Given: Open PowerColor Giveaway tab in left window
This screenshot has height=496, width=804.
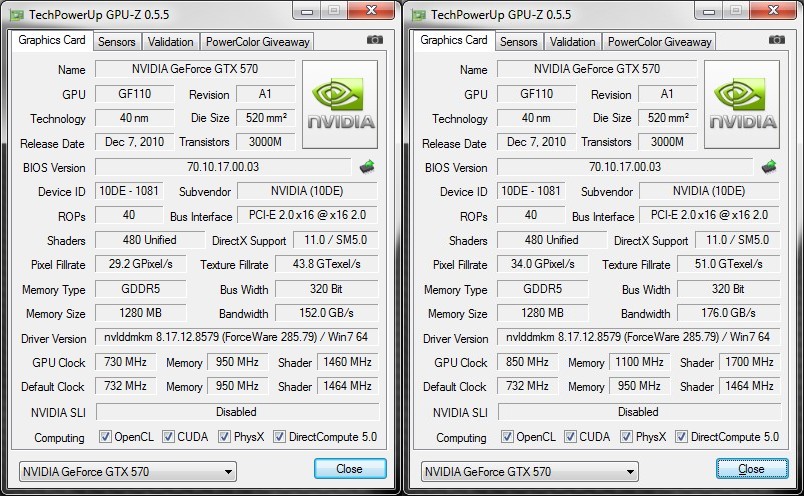Looking at the screenshot, I should pos(258,42).
